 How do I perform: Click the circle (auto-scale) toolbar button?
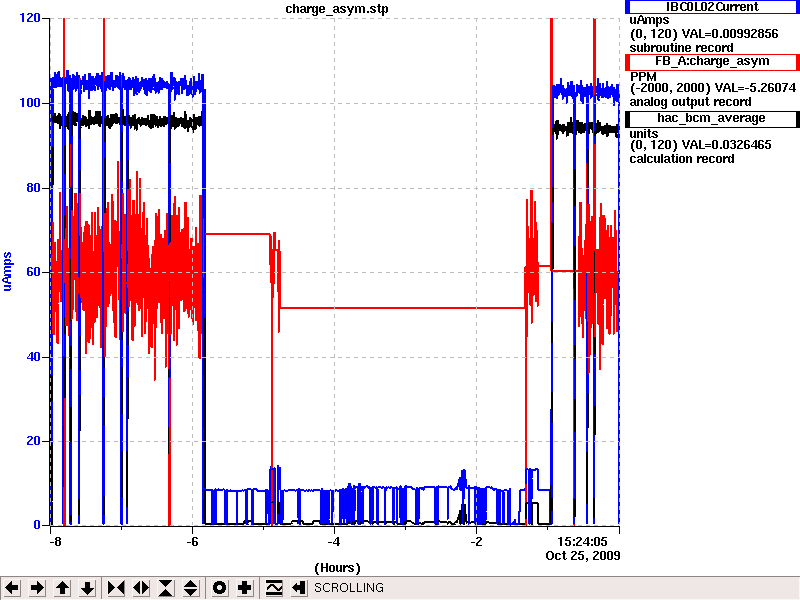tap(219, 588)
